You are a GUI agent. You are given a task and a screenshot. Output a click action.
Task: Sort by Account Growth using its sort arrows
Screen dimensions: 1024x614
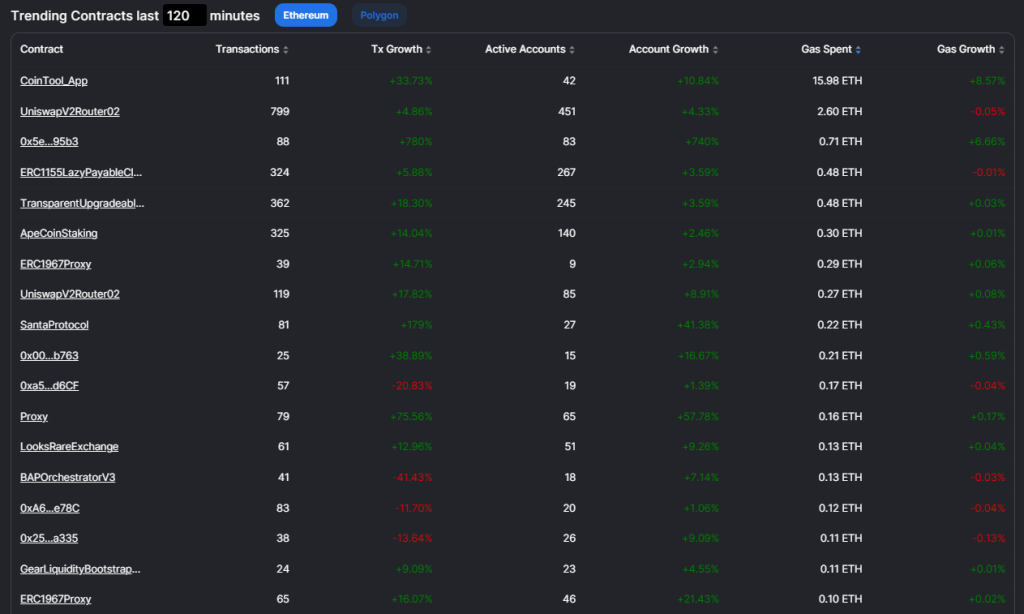tap(715, 50)
